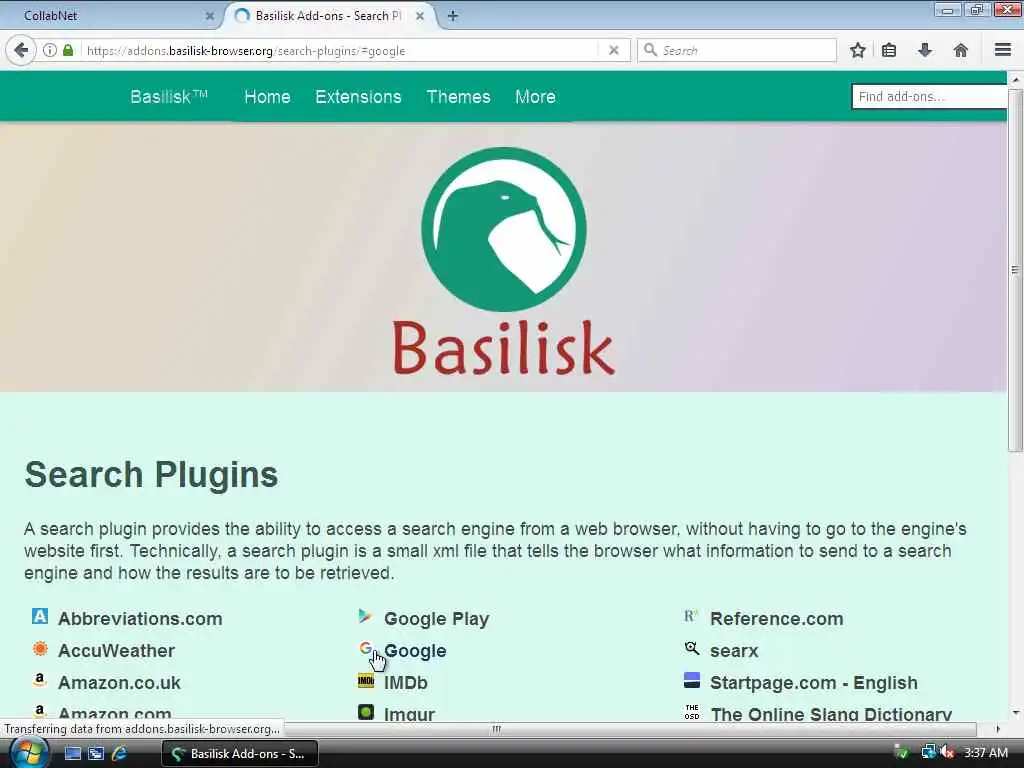Show bookmarks list icon in toolbar

click(x=889, y=50)
